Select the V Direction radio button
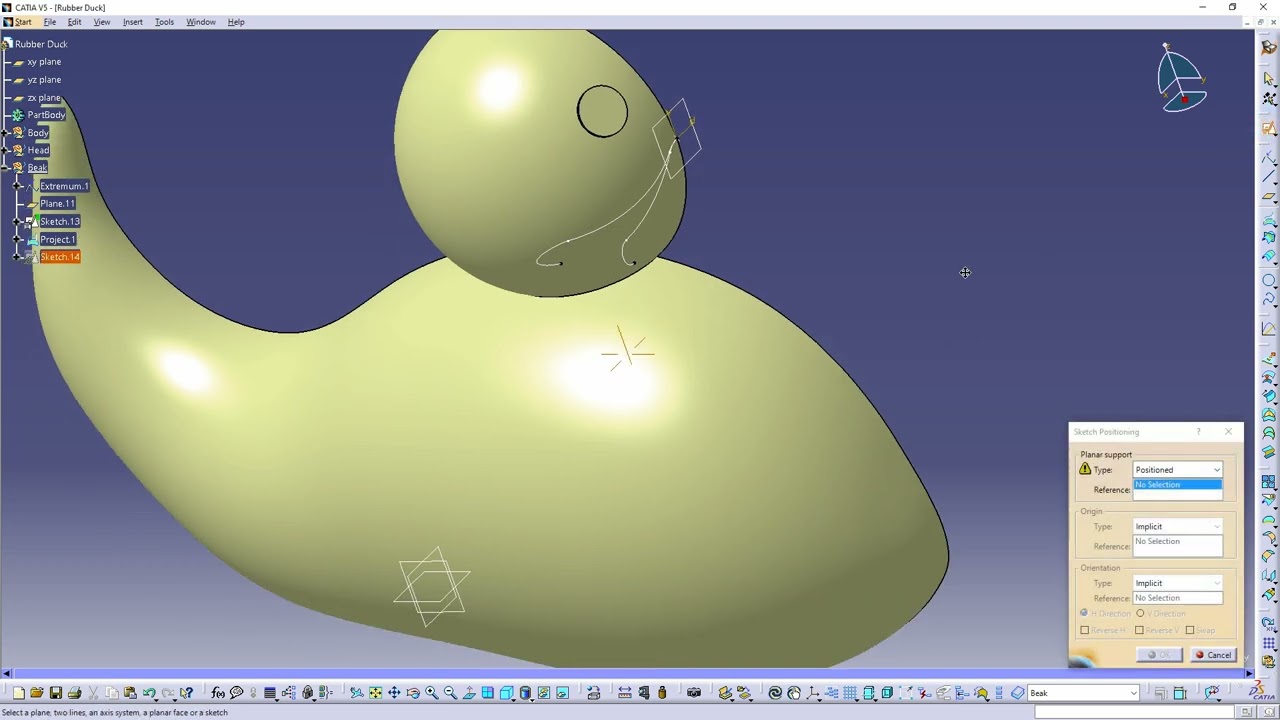Image resolution: width=1280 pixels, height=720 pixels. 1140,613
